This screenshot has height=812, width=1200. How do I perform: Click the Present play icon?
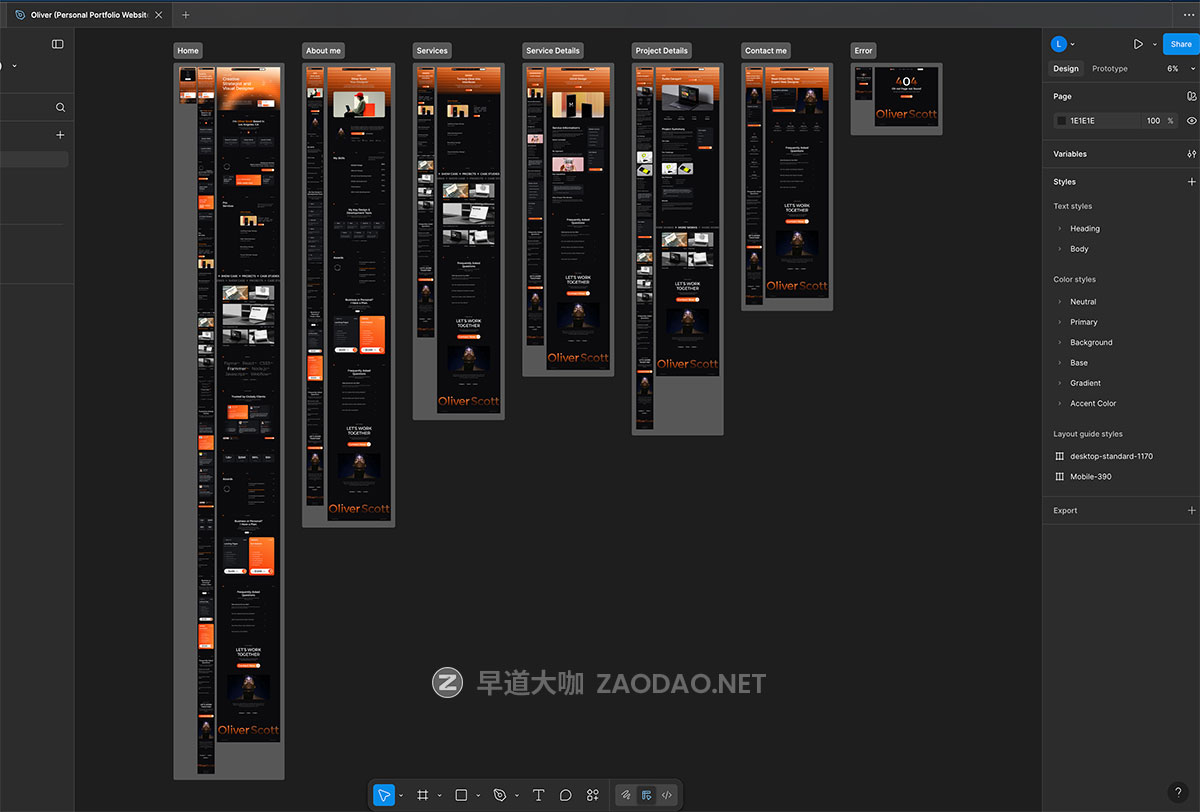click(1138, 44)
